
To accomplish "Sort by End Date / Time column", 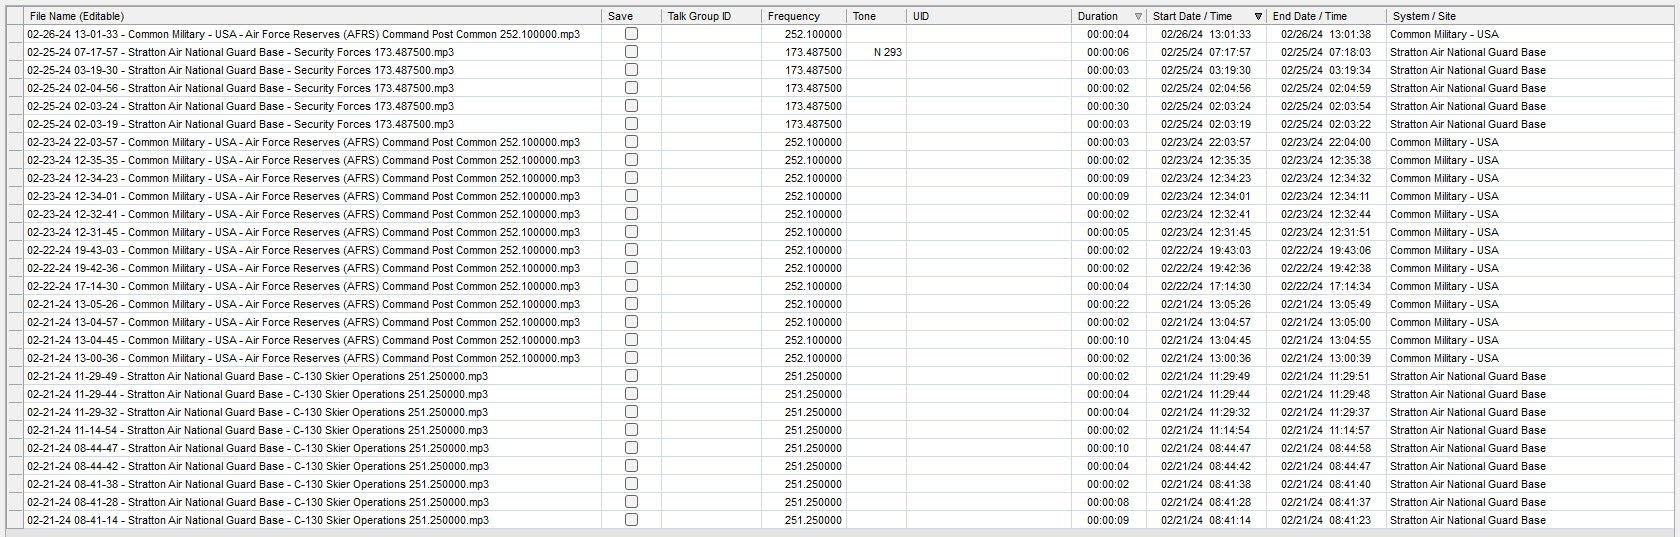I will (x=1326, y=16).
